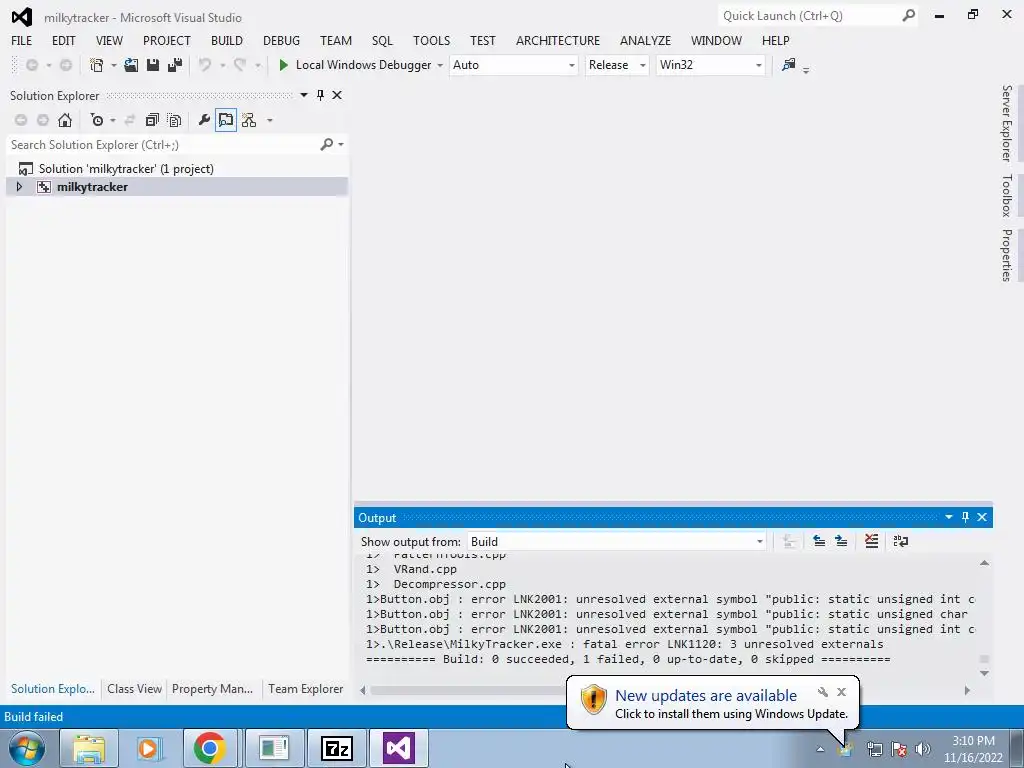Click in the Search Solution Explorer field

pyautogui.click(x=162, y=144)
